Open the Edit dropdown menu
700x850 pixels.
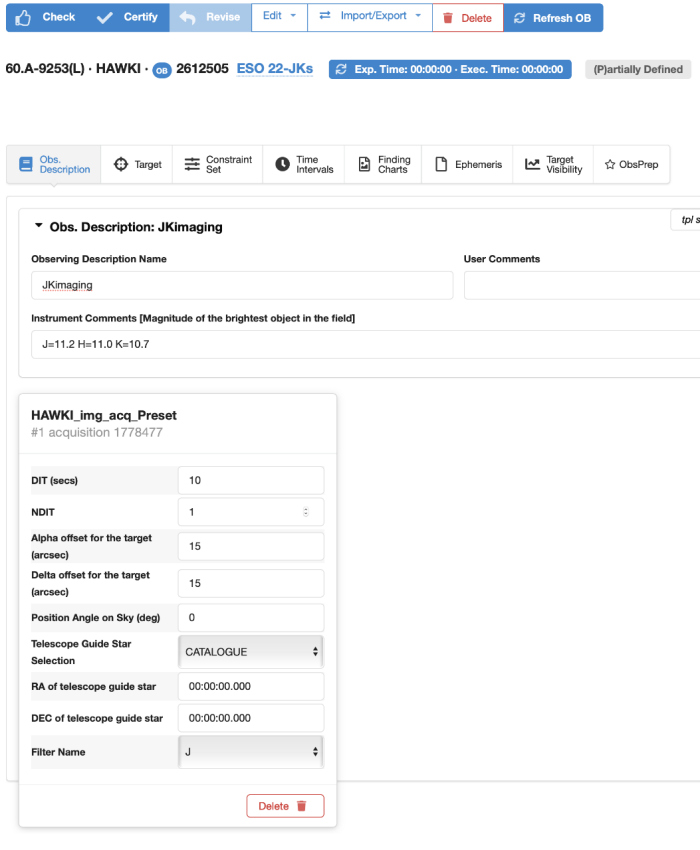tap(279, 17)
